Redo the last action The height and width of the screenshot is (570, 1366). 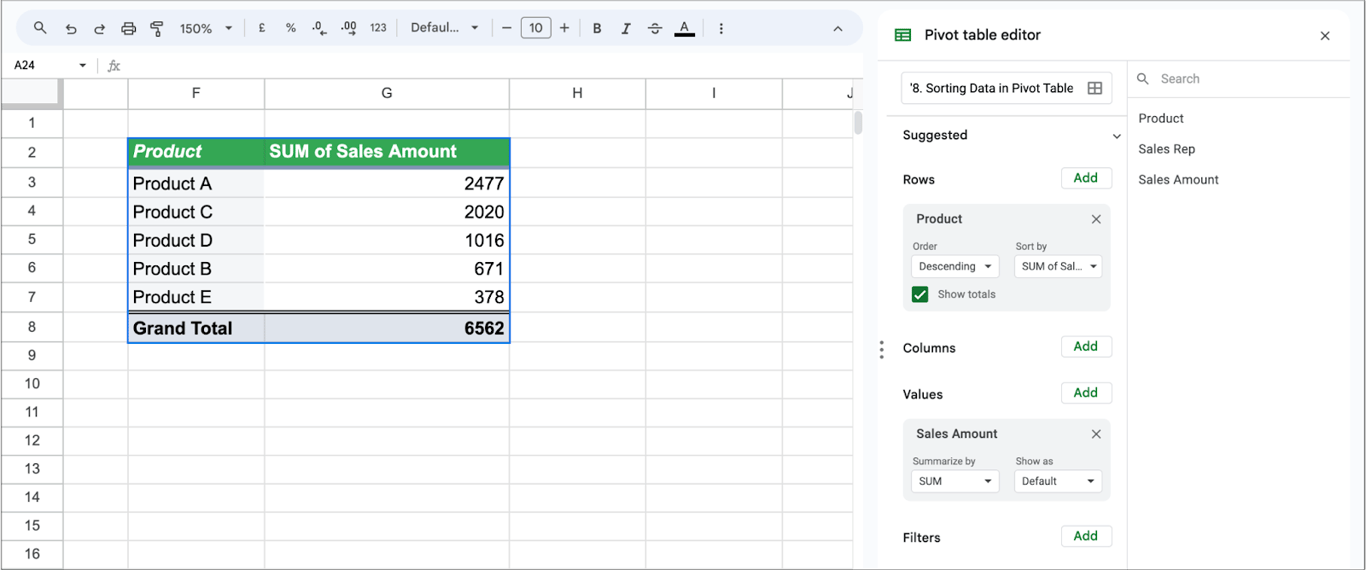click(99, 28)
